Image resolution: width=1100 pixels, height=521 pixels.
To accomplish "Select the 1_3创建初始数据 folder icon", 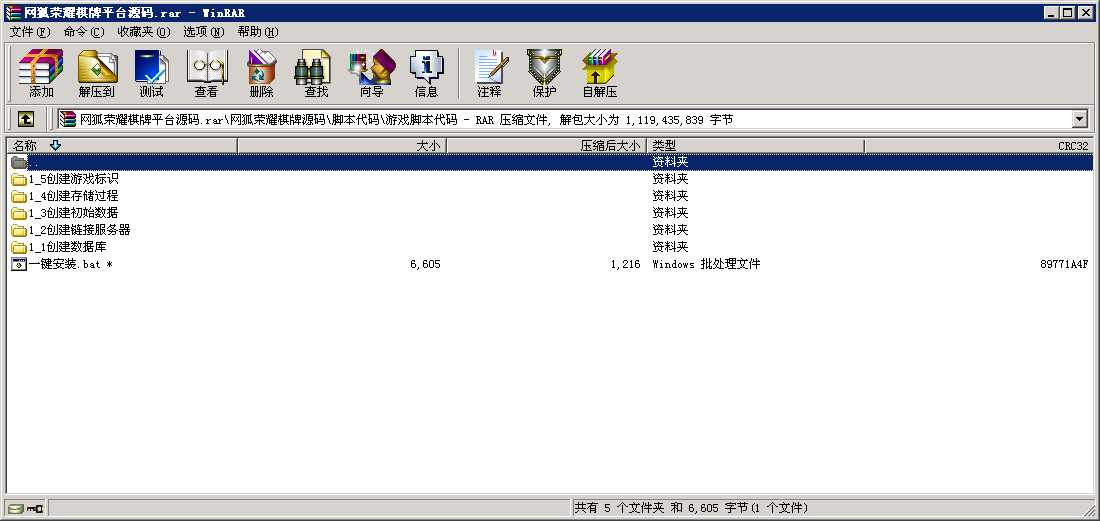I will coord(19,213).
